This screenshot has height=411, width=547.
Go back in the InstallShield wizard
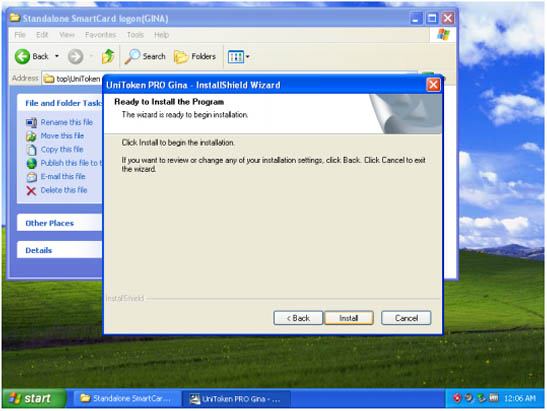(298, 318)
